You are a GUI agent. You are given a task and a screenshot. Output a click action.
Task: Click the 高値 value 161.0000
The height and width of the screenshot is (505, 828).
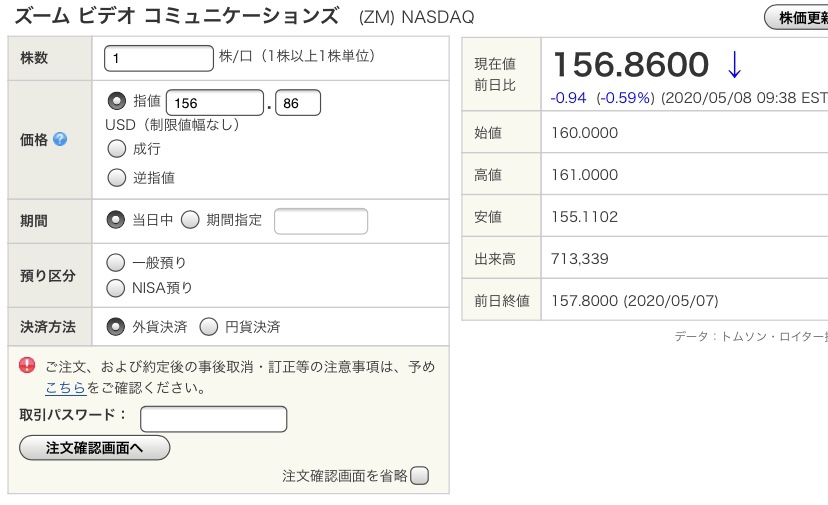point(585,175)
